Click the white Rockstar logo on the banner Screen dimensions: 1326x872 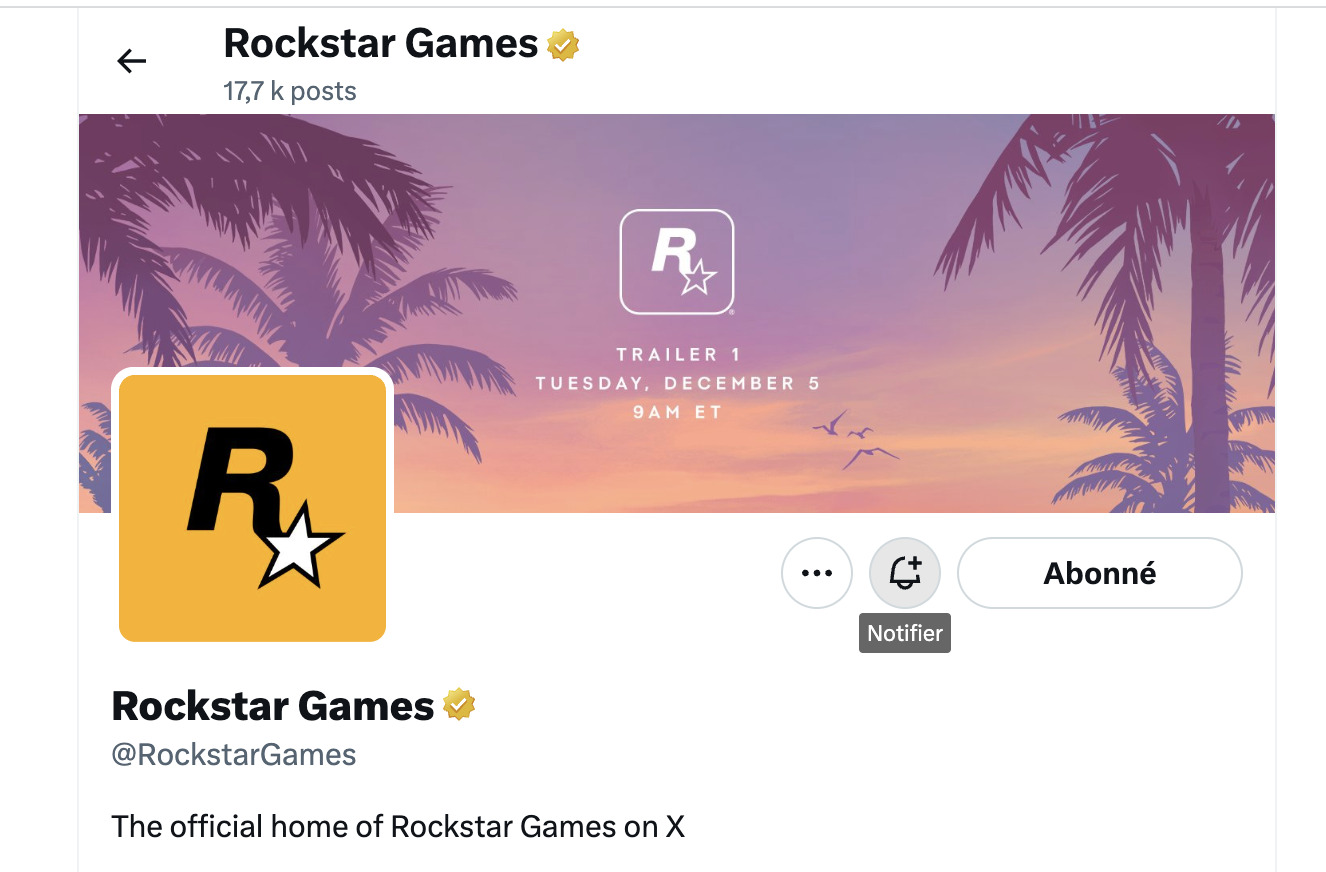(677, 262)
